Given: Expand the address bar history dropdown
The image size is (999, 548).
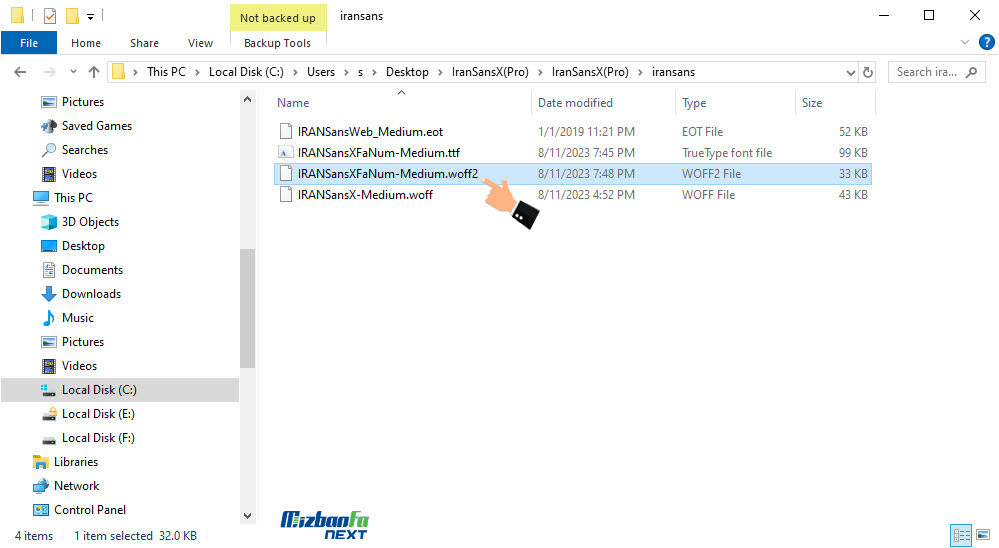Looking at the screenshot, I should tap(850, 73).
